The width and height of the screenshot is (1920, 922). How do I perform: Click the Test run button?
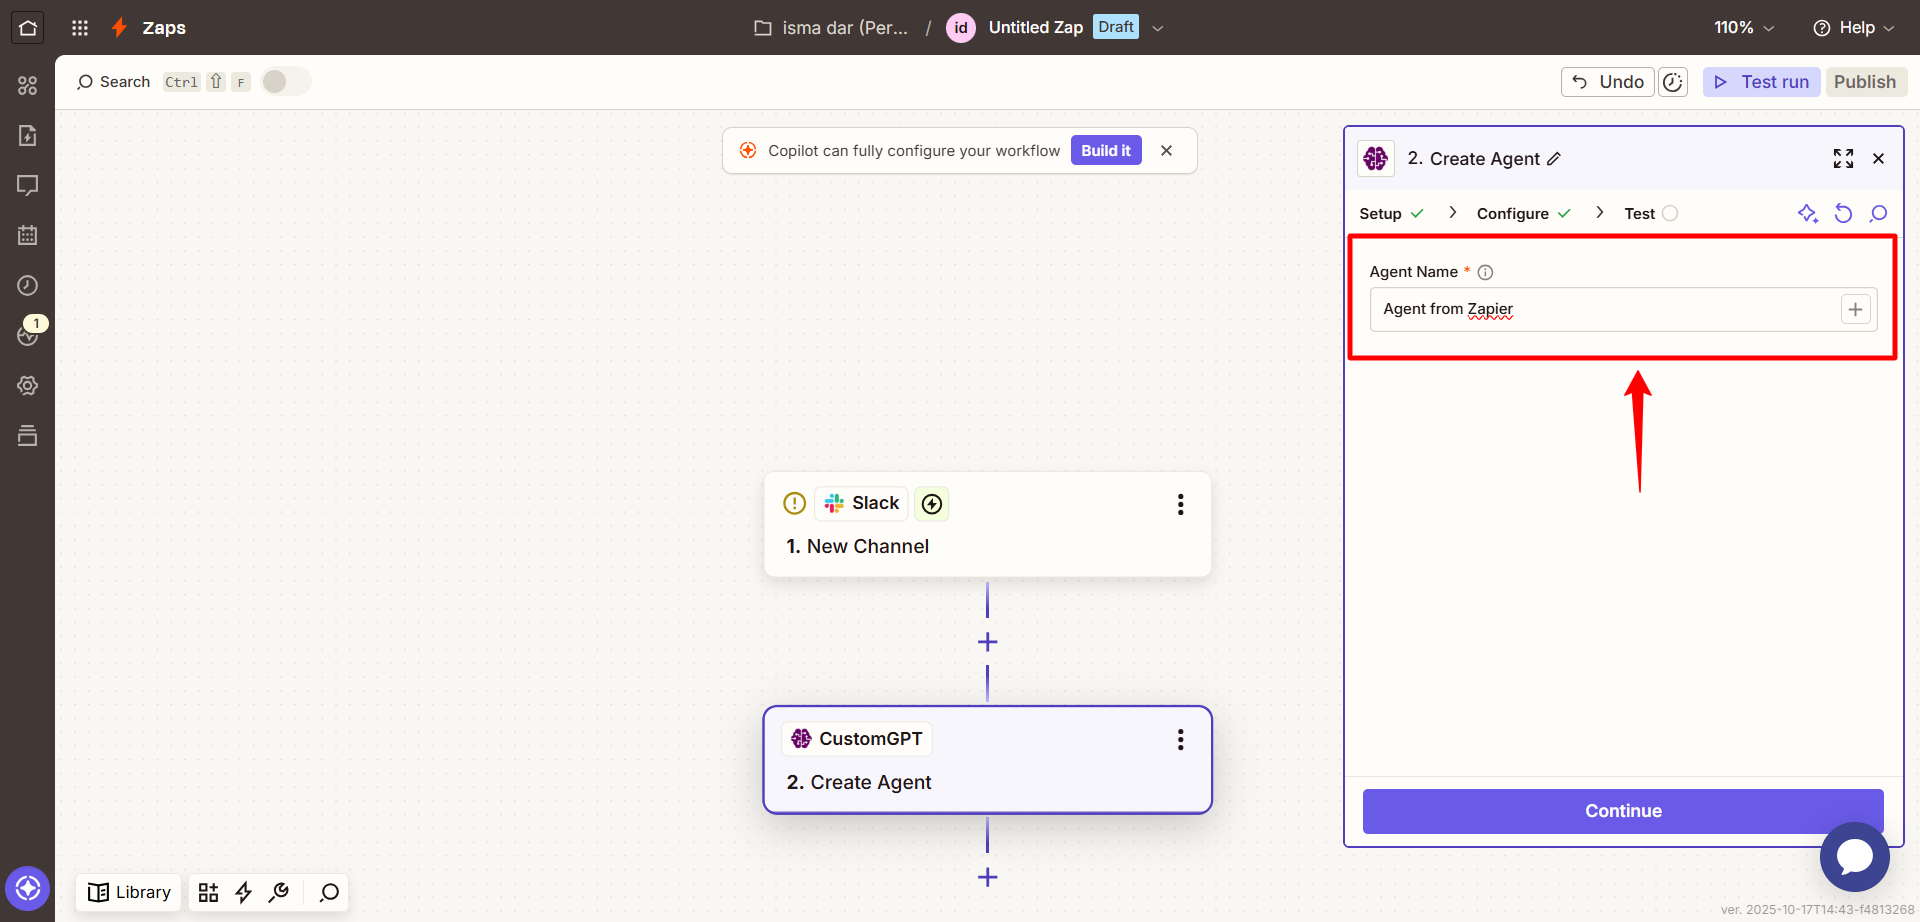tap(1762, 82)
